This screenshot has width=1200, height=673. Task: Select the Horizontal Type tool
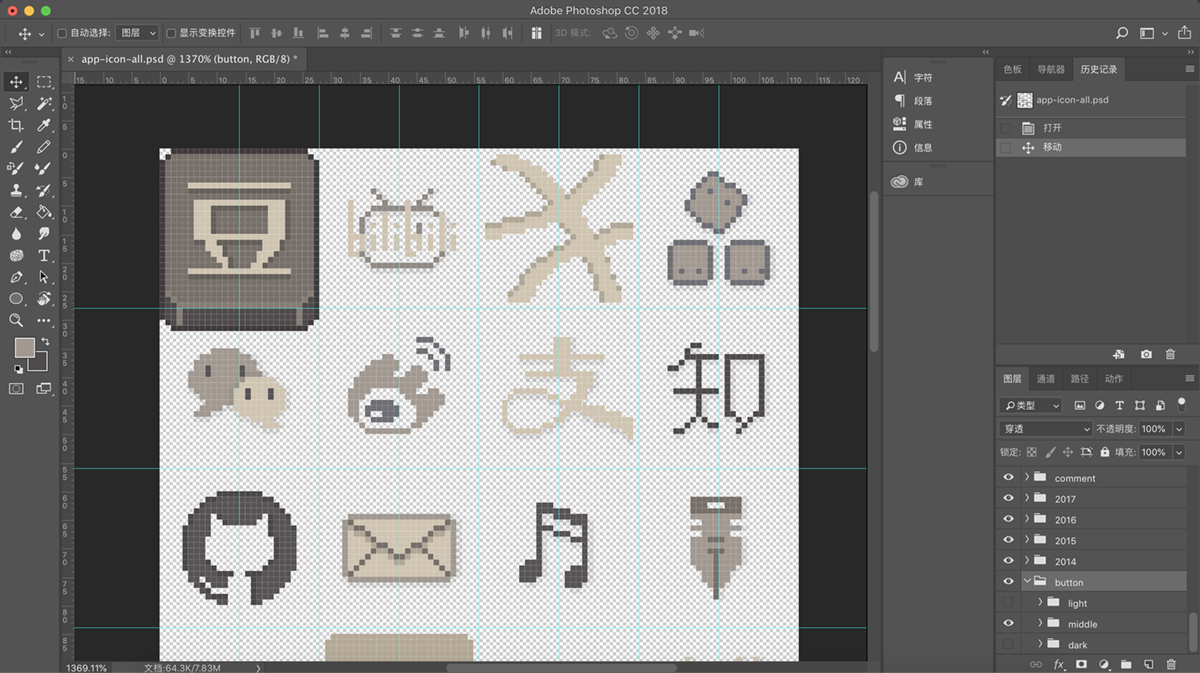(44, 255)
